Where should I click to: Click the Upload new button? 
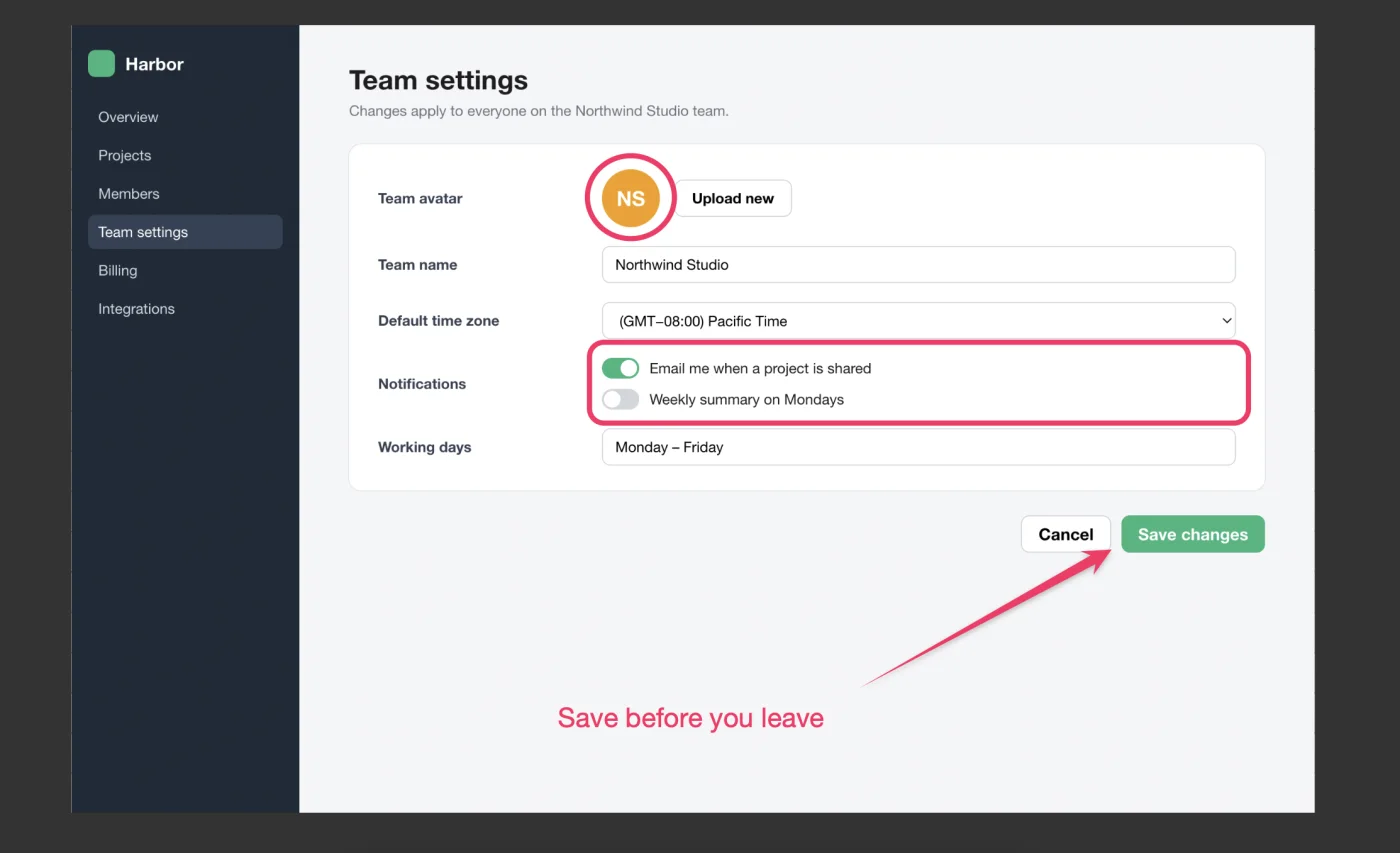point(733,198)
